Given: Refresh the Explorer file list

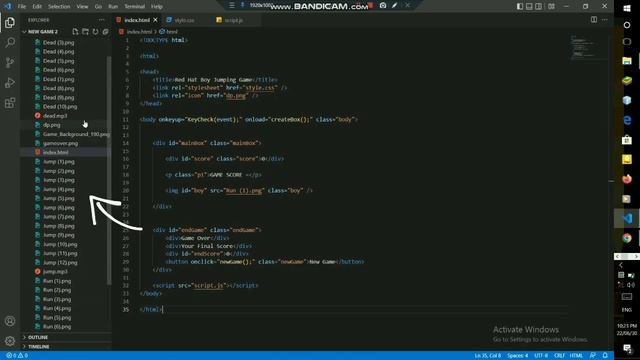Looking at the screenshot, I should (x=96, y=31).
